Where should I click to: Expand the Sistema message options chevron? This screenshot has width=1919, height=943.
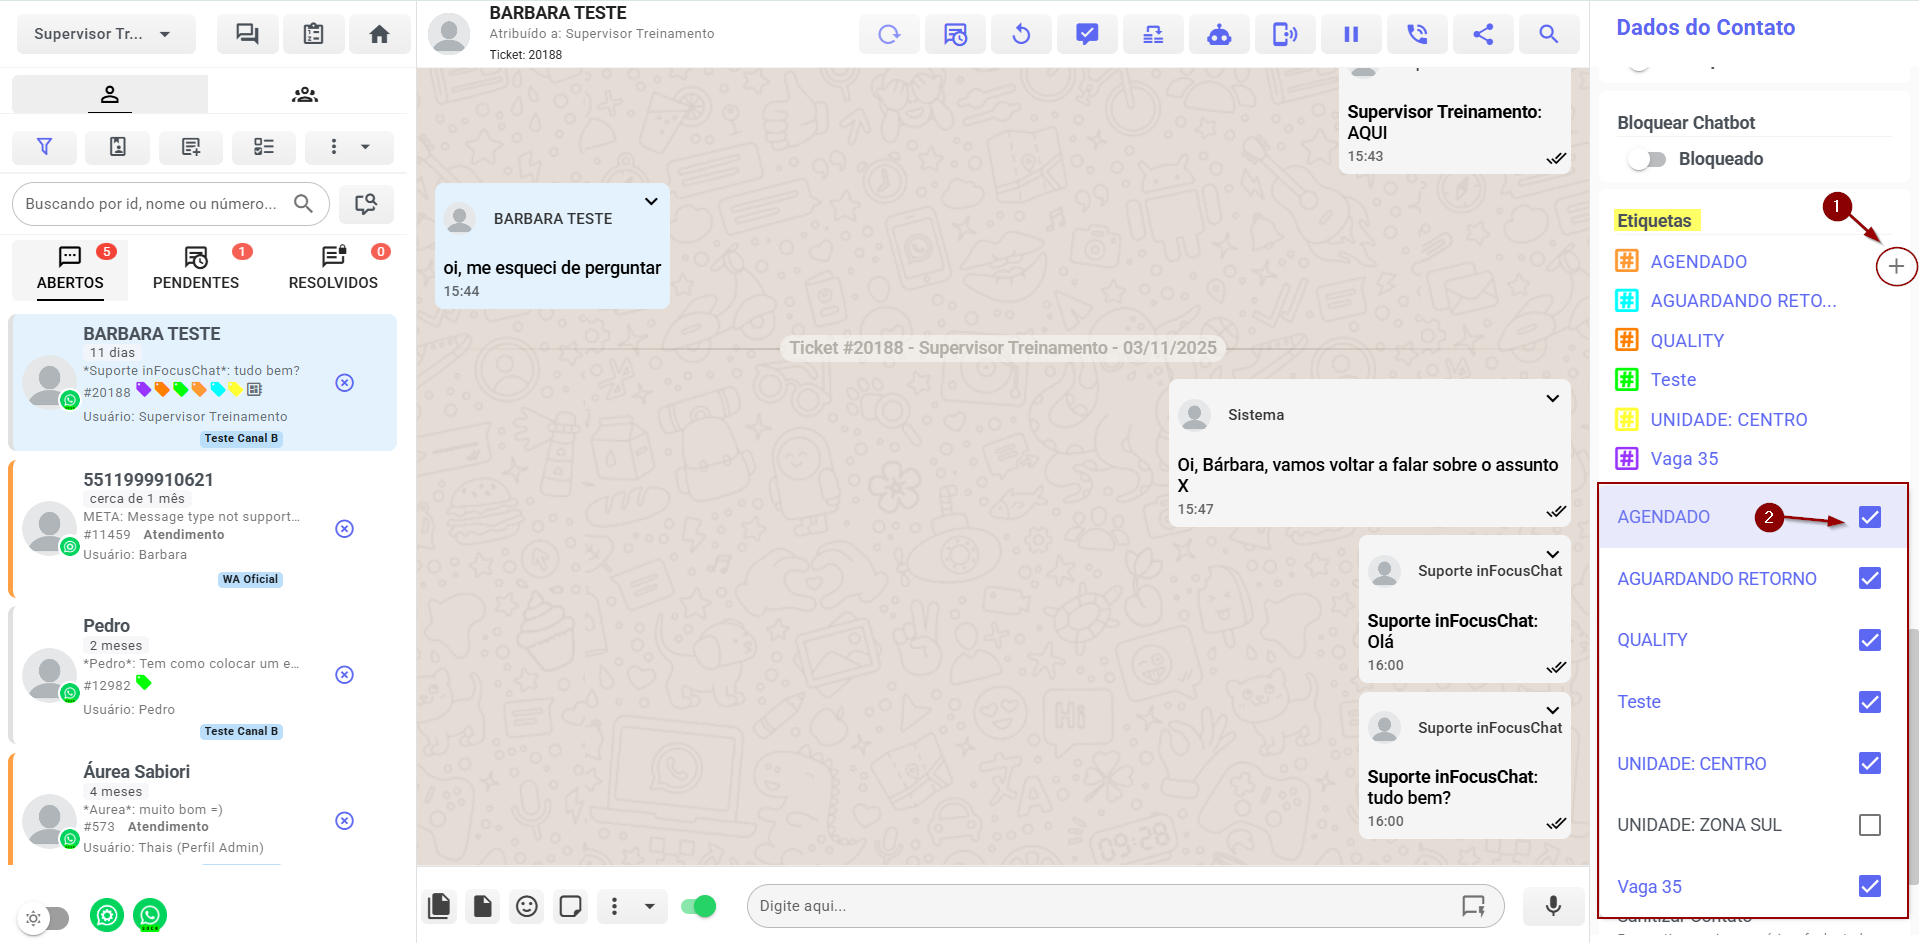pos(1552,398)
